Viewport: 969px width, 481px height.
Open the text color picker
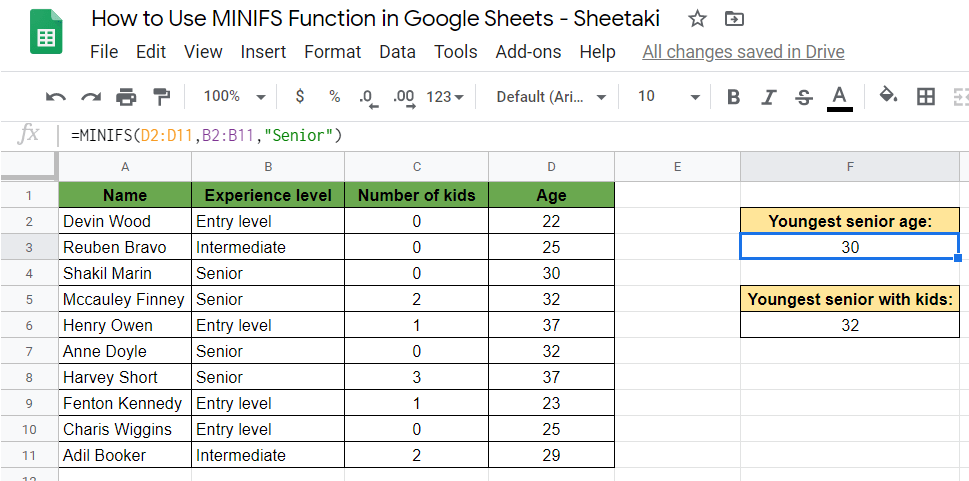point(840,97)
